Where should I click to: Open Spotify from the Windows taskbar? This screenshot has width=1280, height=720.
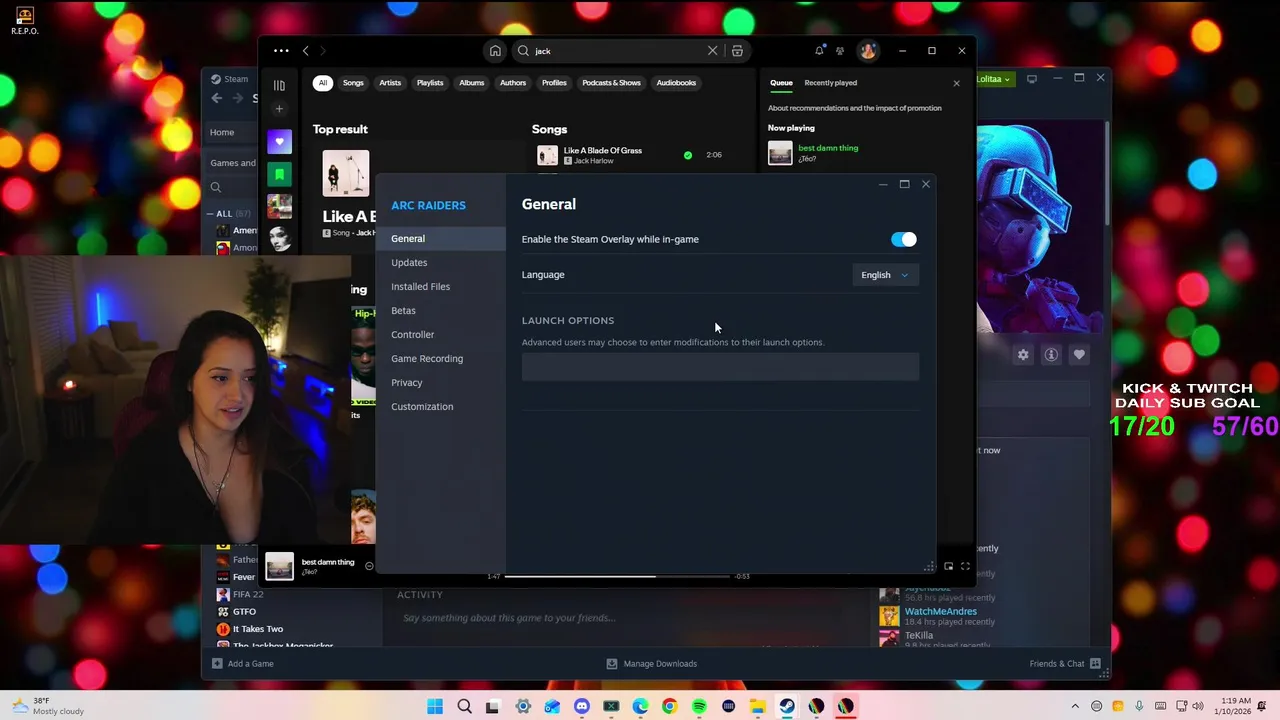tap(699, 707)
